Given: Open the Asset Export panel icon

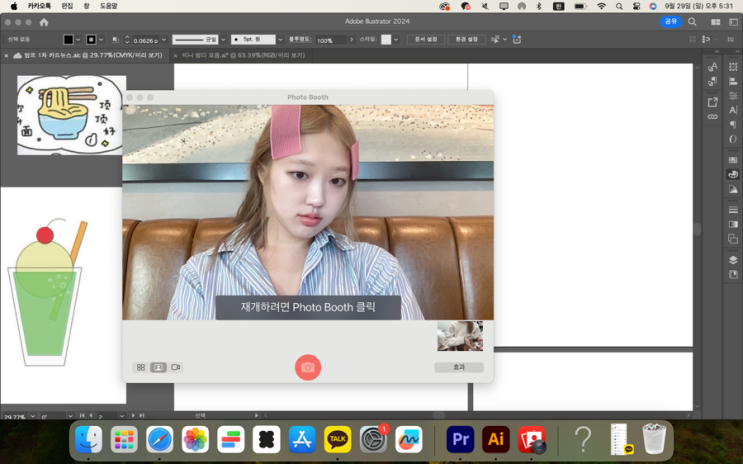Looking at the screenshot, I should (712, 102).
